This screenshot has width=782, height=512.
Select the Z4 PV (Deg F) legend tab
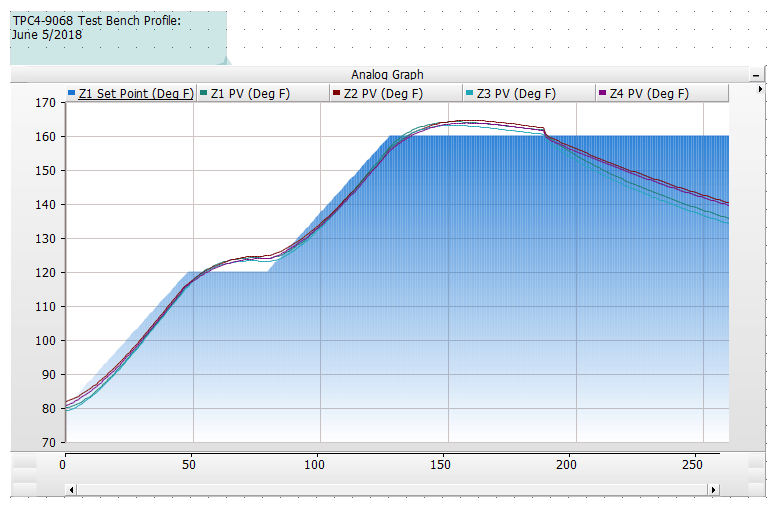662,93
